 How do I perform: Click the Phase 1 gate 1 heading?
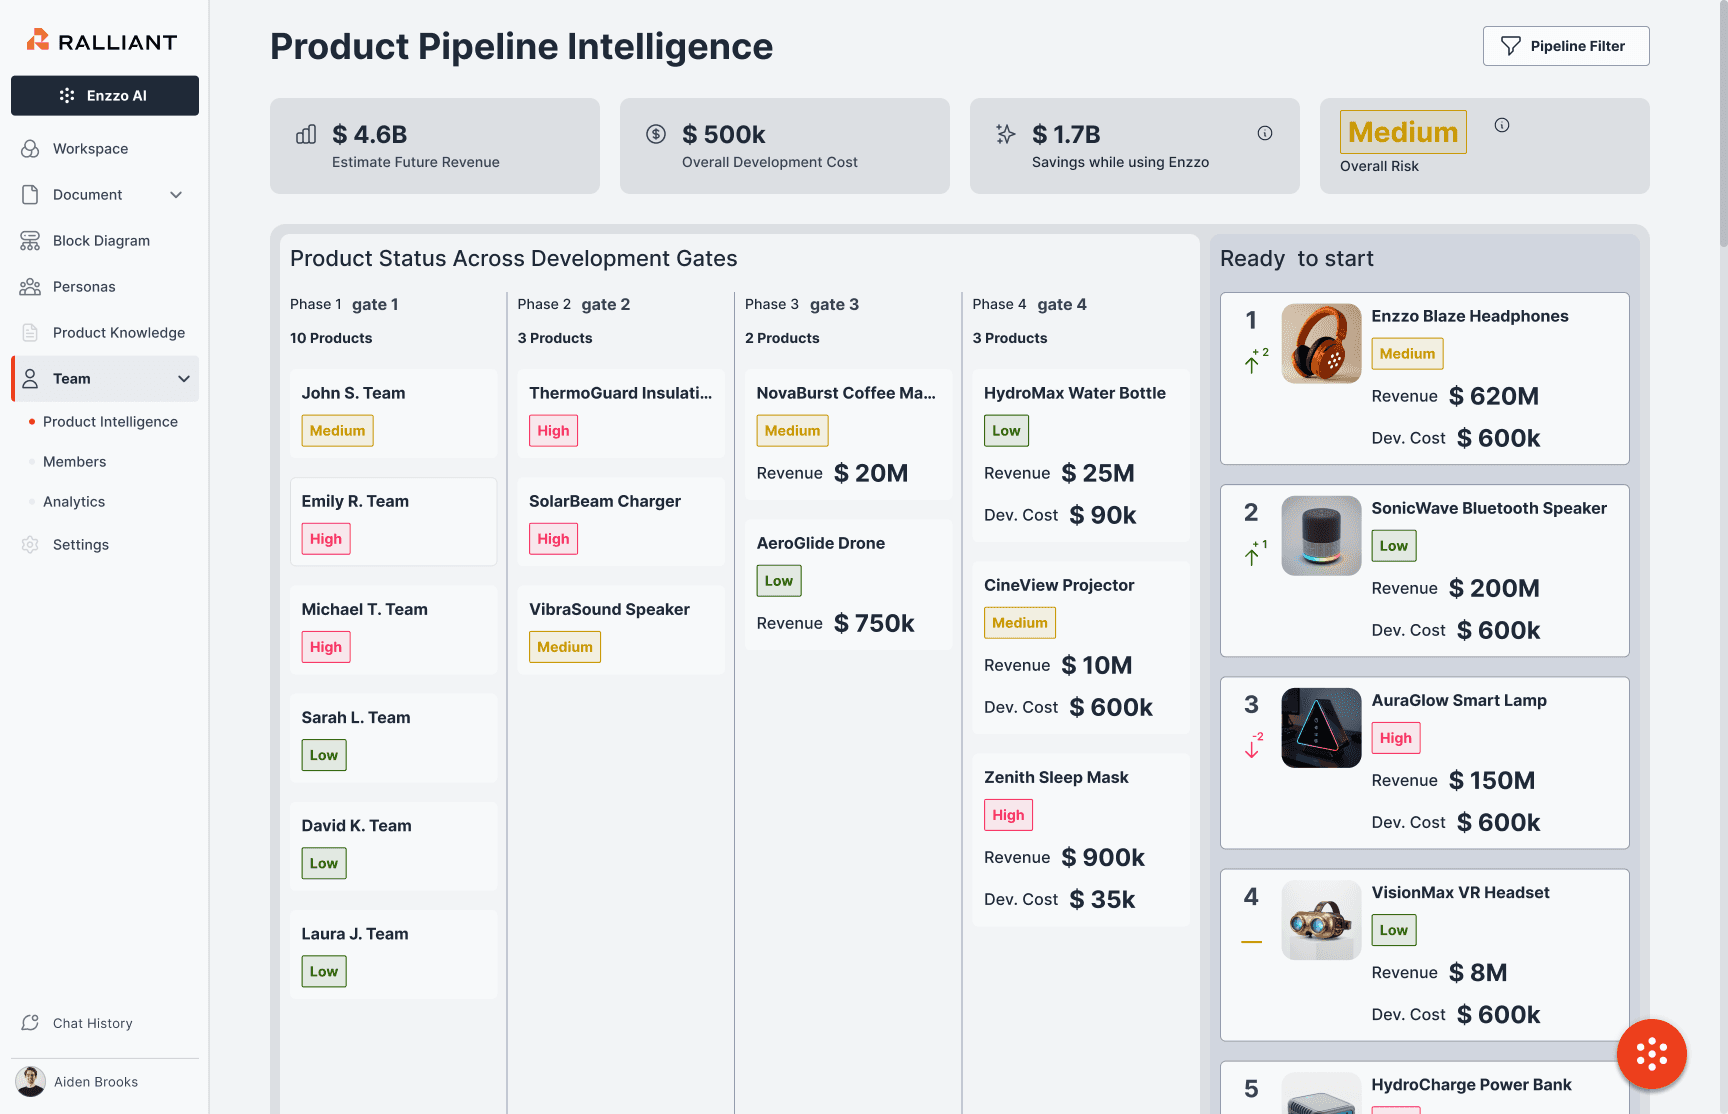[x=344, y=304]
